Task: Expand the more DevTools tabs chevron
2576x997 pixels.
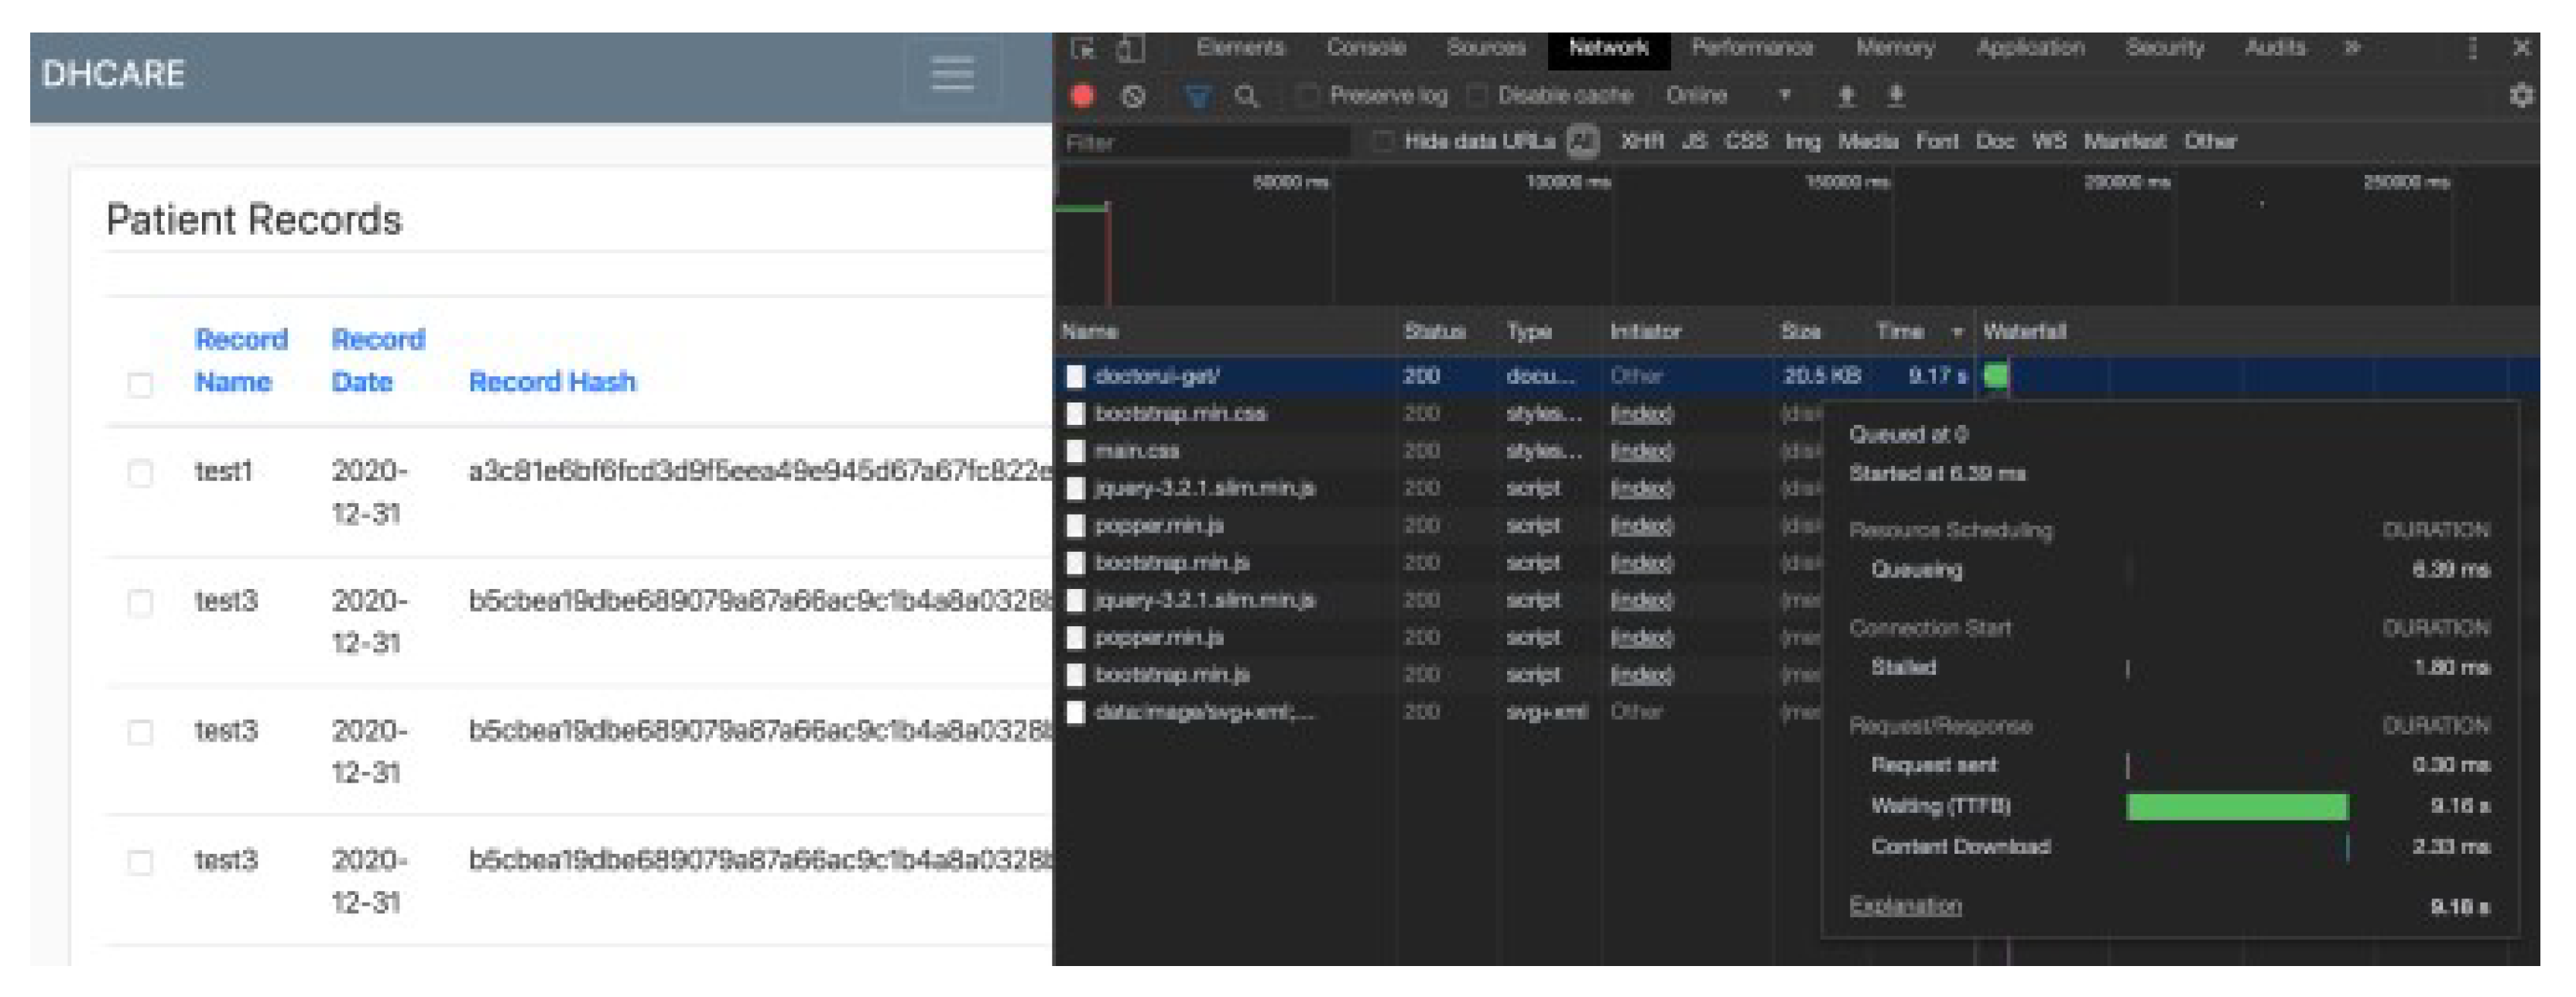Action: tap(2353, 48)
